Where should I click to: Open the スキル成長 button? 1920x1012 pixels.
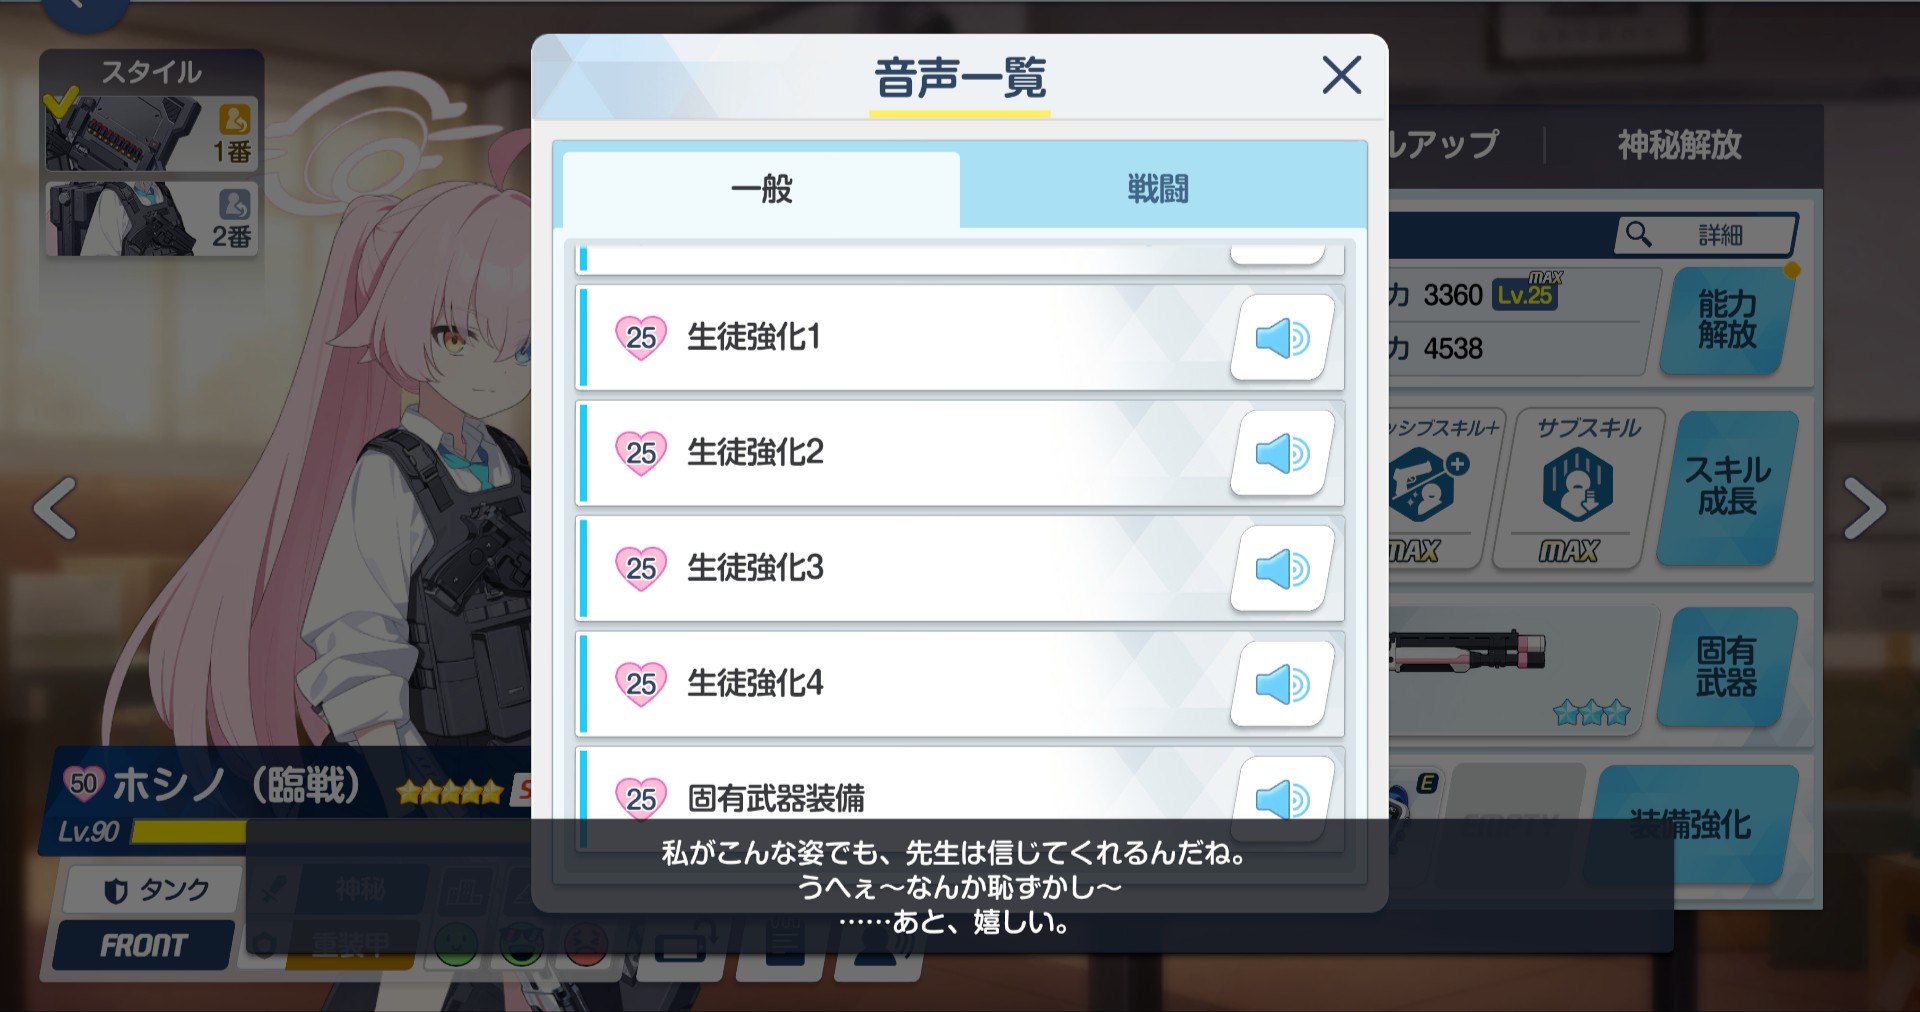click(1727, 487)
